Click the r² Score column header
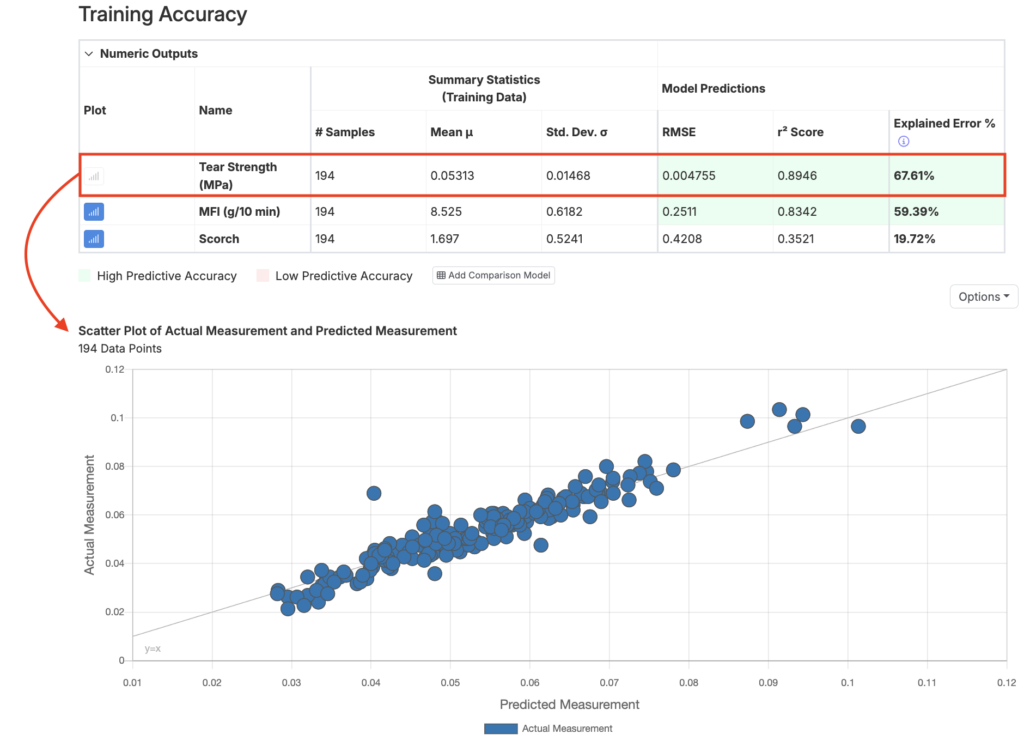The height and width of the screenshot is (740, 1024). coord(800,131)
